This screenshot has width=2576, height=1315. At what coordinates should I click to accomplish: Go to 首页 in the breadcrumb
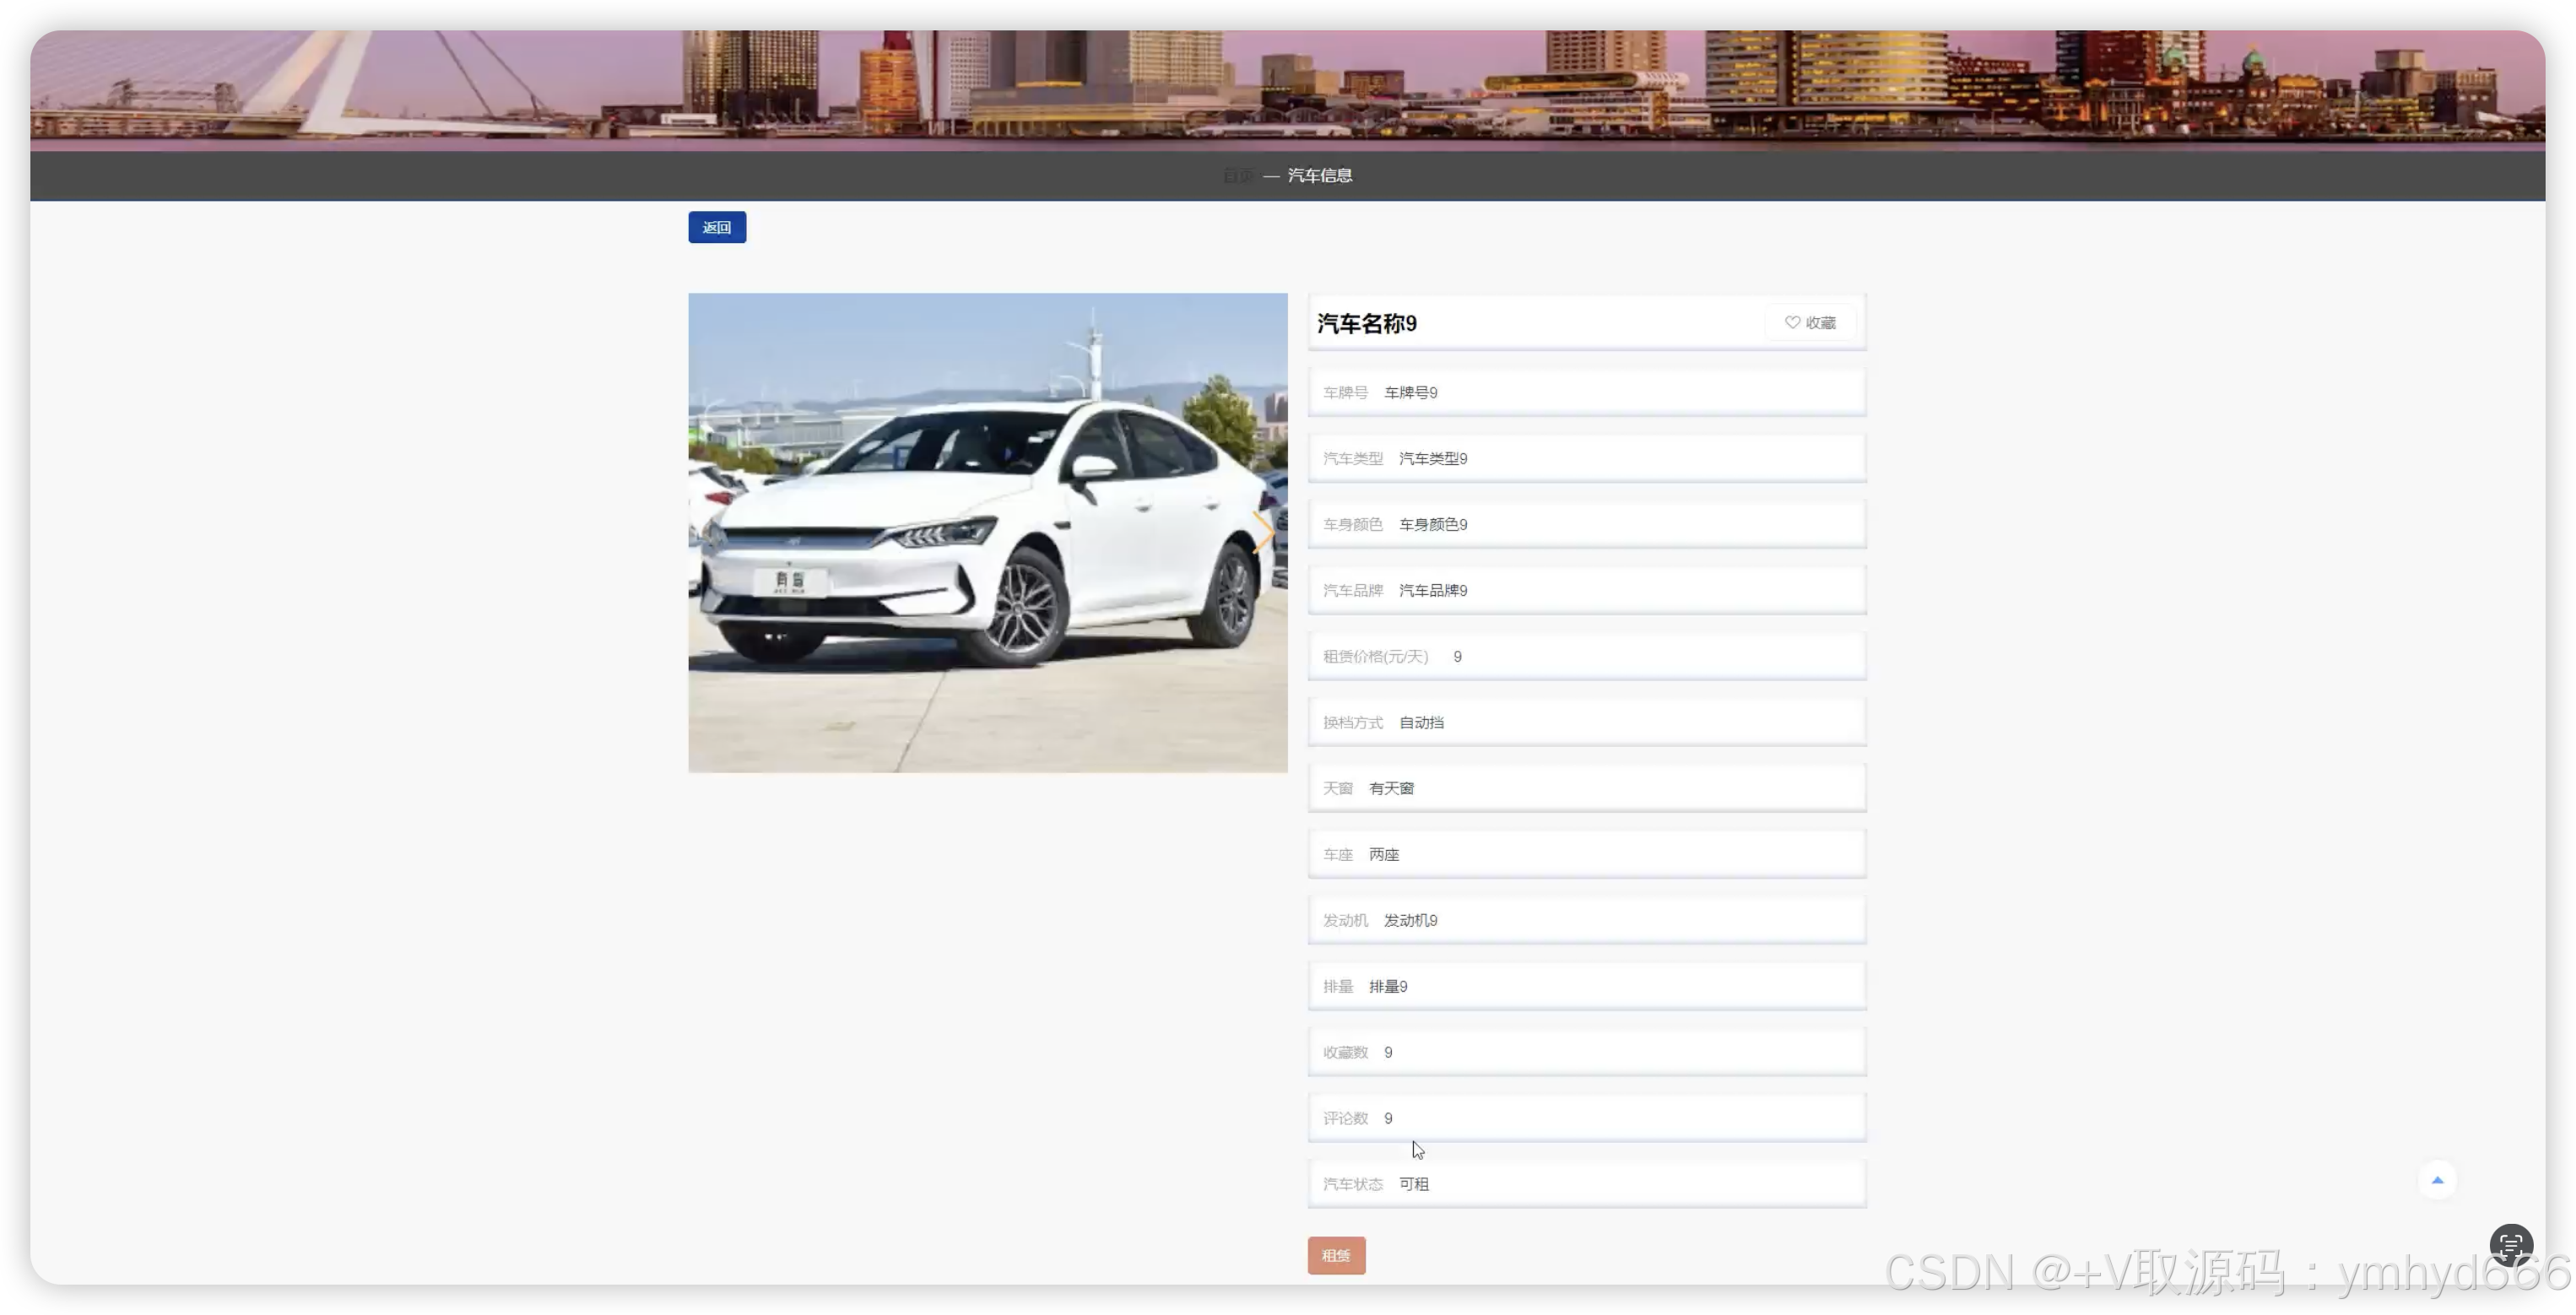click(1238, 176)
